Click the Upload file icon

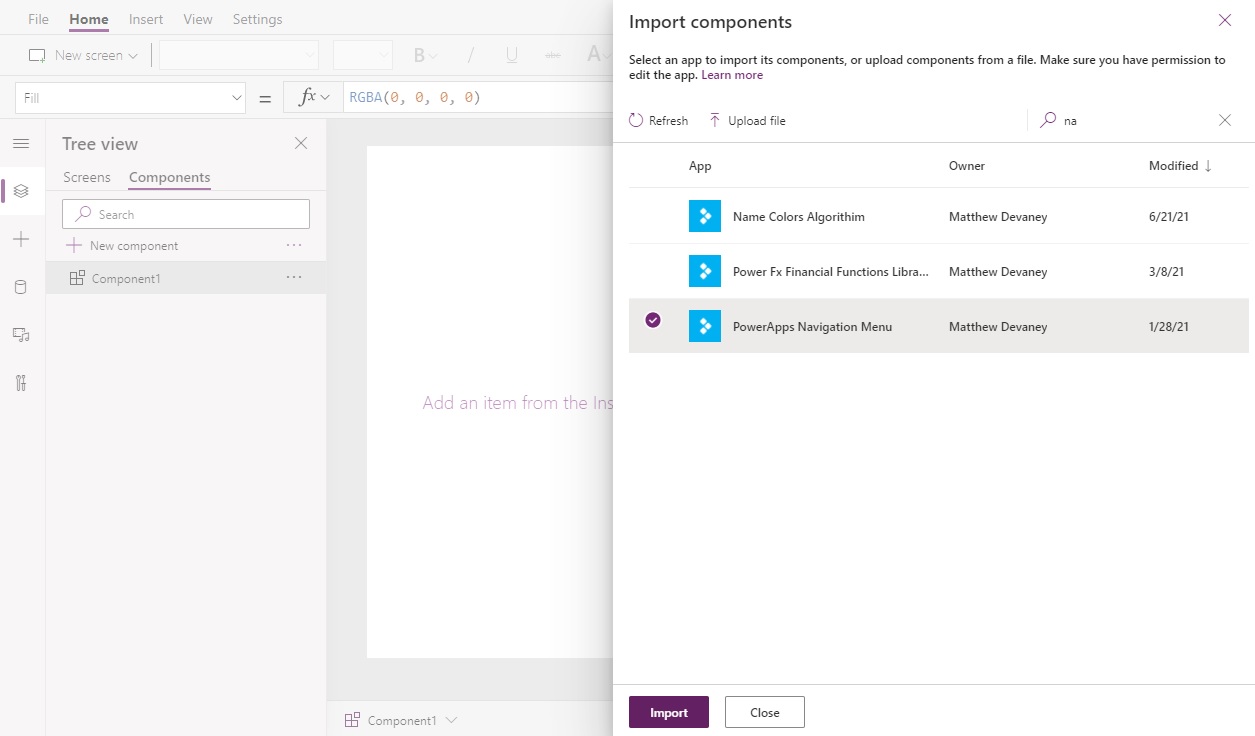(x=716, y=119)
